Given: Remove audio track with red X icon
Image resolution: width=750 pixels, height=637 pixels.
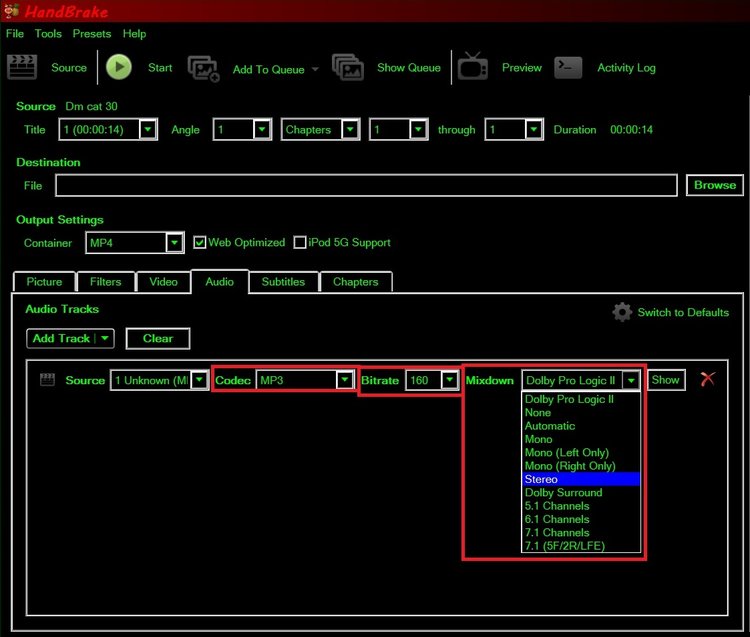Looking at the screenshot, I should click(707, 379).
